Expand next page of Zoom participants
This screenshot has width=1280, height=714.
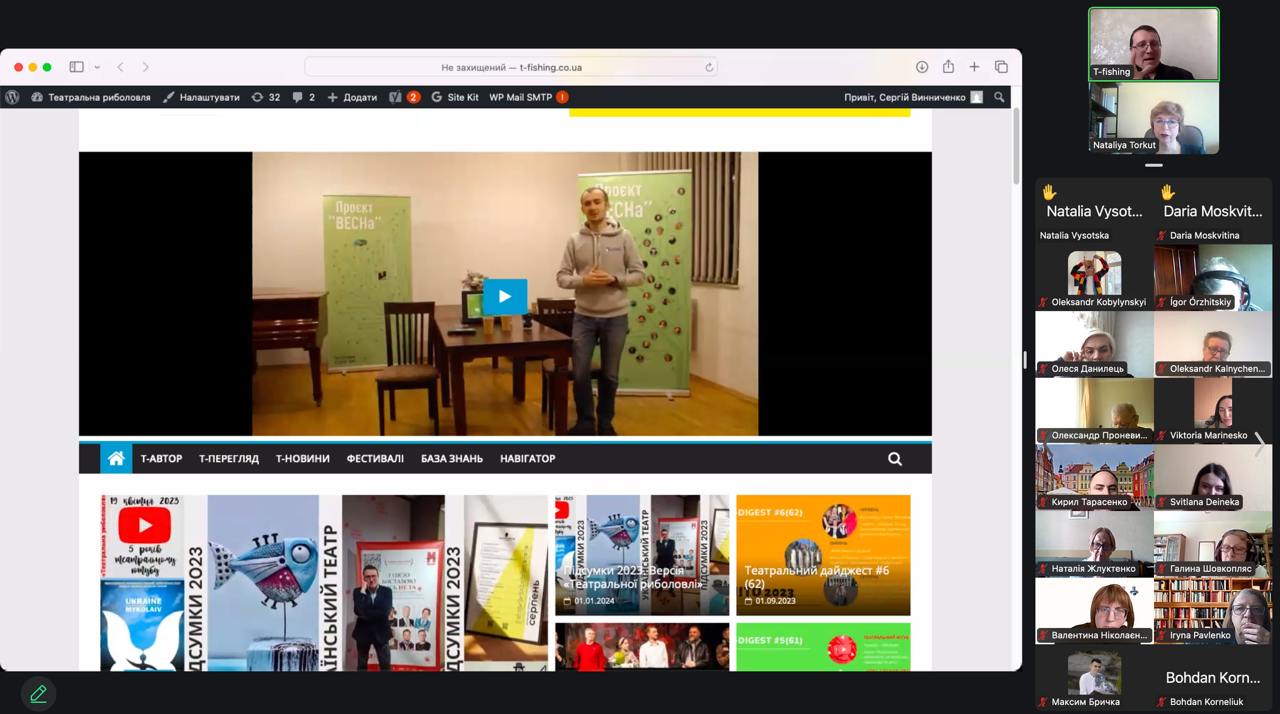click(x=1260, y=444)
